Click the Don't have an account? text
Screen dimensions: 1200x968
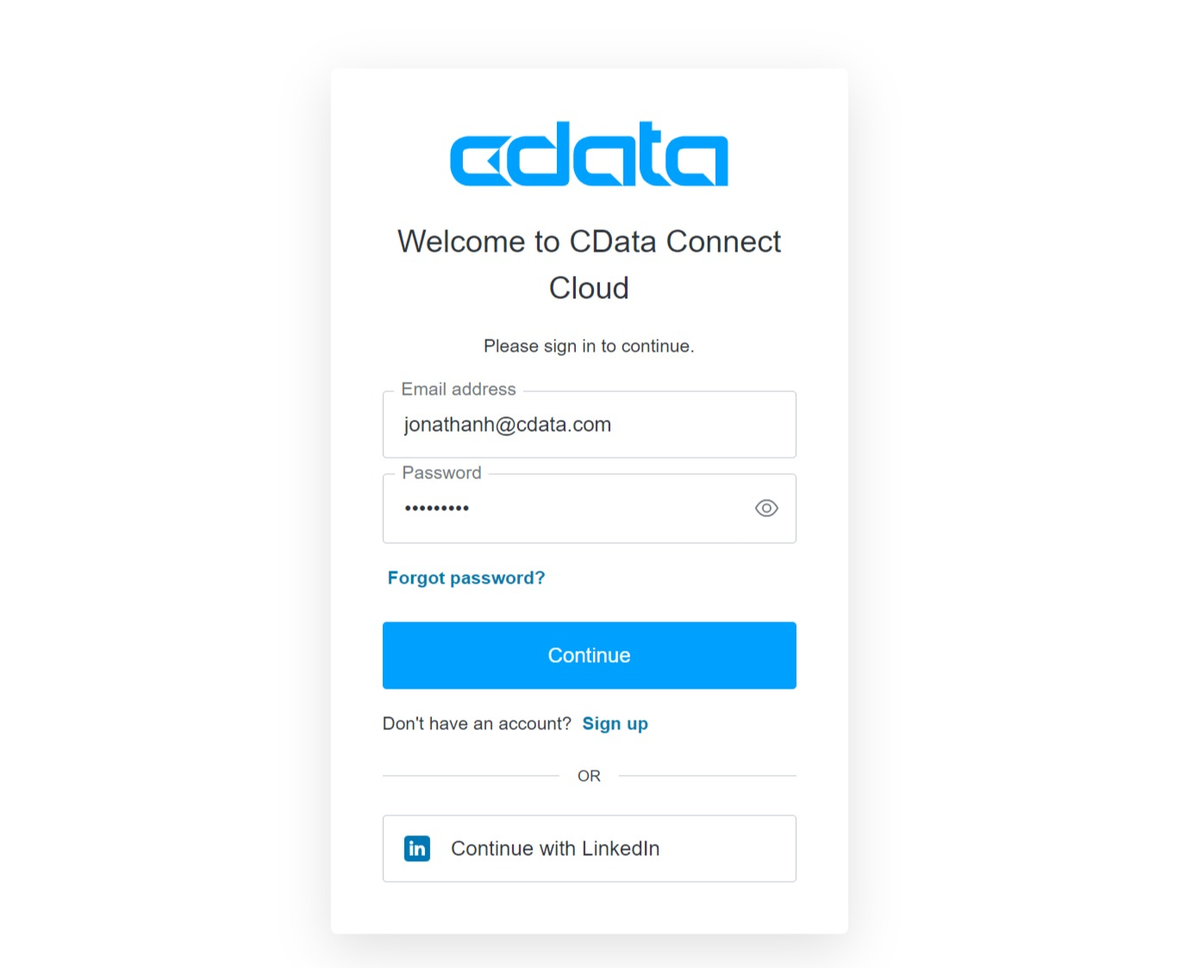[477, 723]
